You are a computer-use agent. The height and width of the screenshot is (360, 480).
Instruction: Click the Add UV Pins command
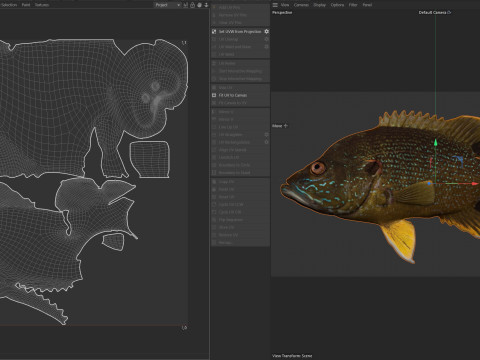[226, 7]
